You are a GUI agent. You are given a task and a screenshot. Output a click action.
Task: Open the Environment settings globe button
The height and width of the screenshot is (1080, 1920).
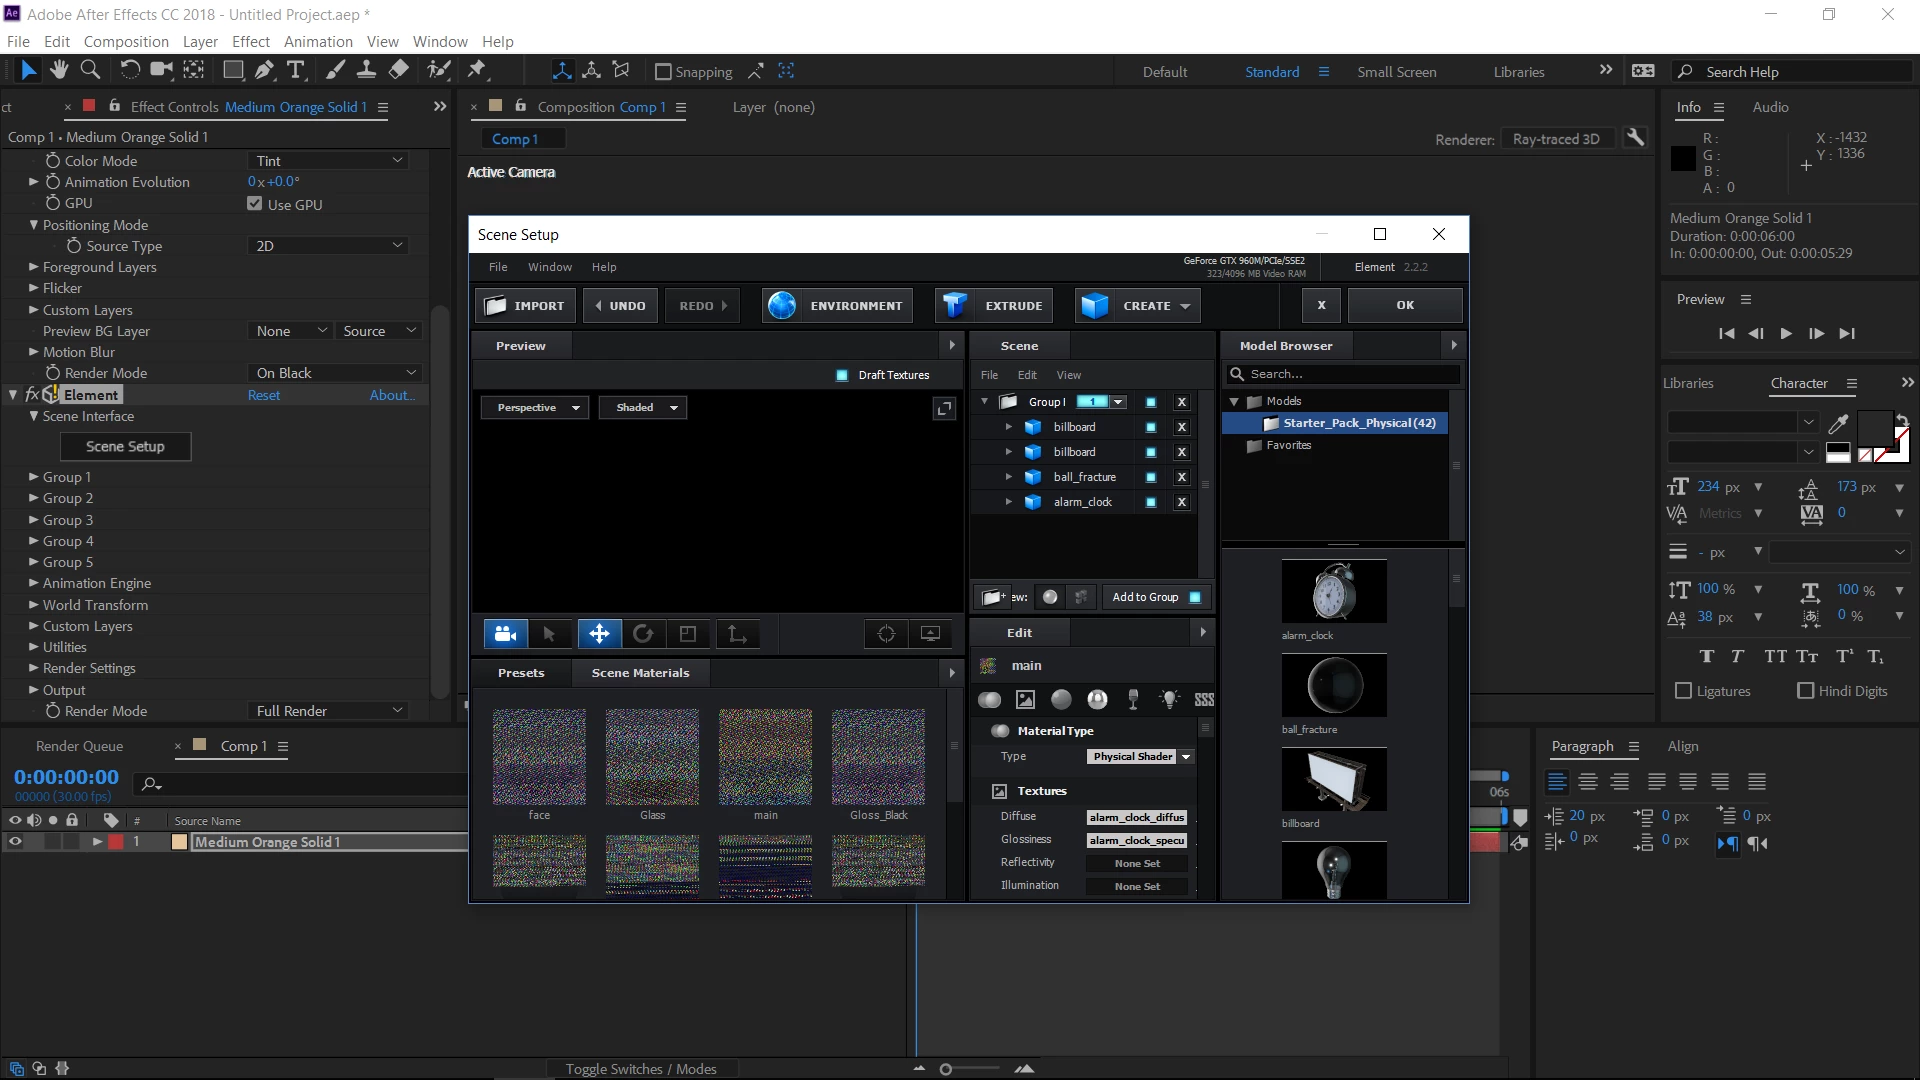[x=782, y=306]
